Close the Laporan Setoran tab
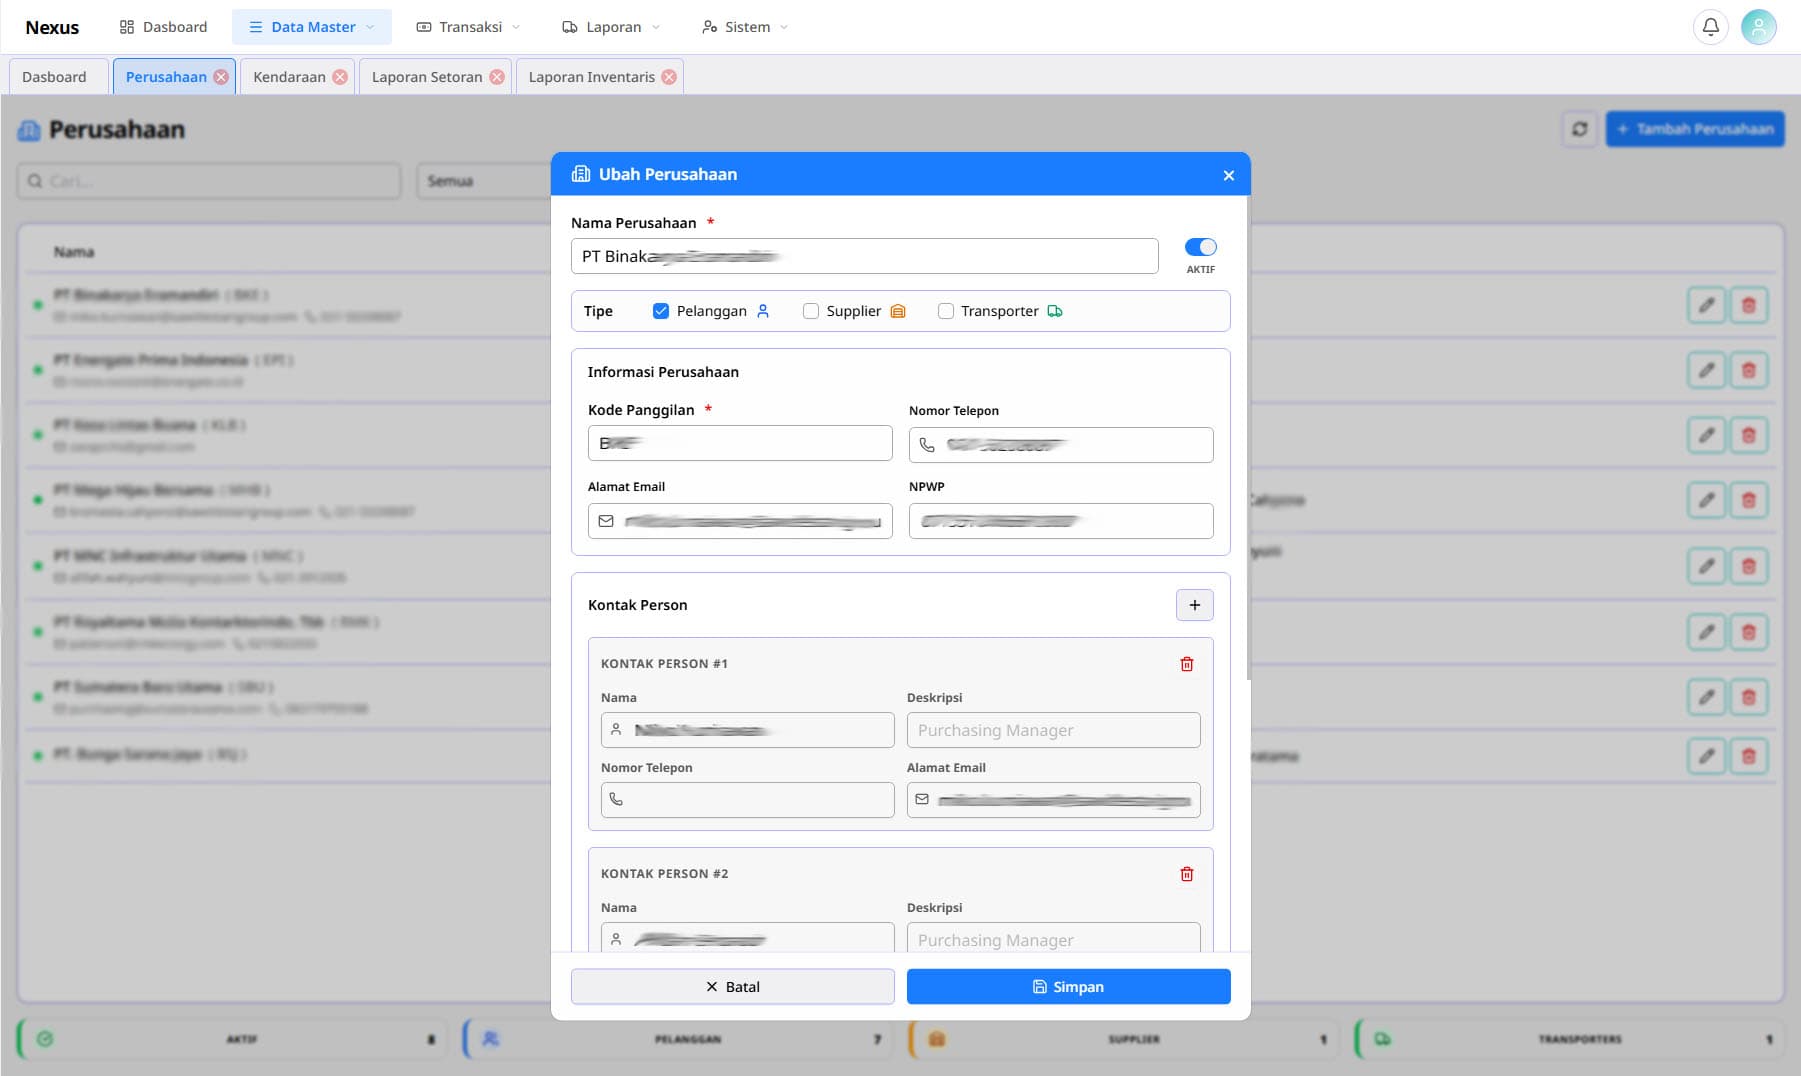 pyautogui.click(x=497, y=77)
